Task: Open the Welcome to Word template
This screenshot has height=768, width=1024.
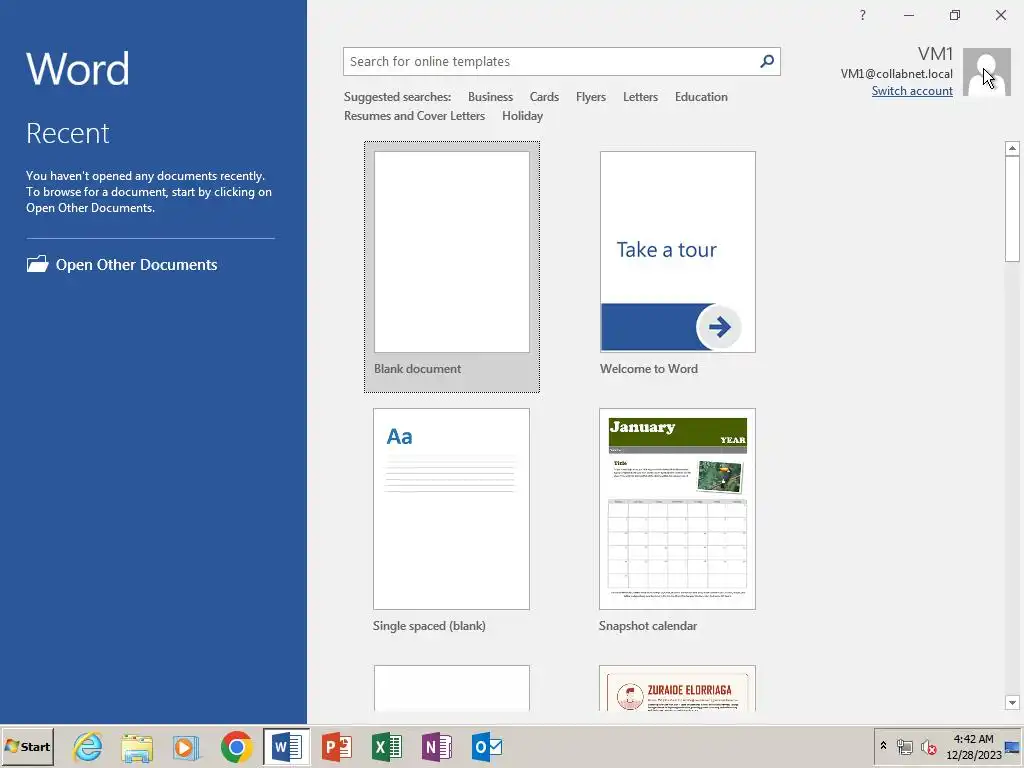Action: (x=678, y=264)
